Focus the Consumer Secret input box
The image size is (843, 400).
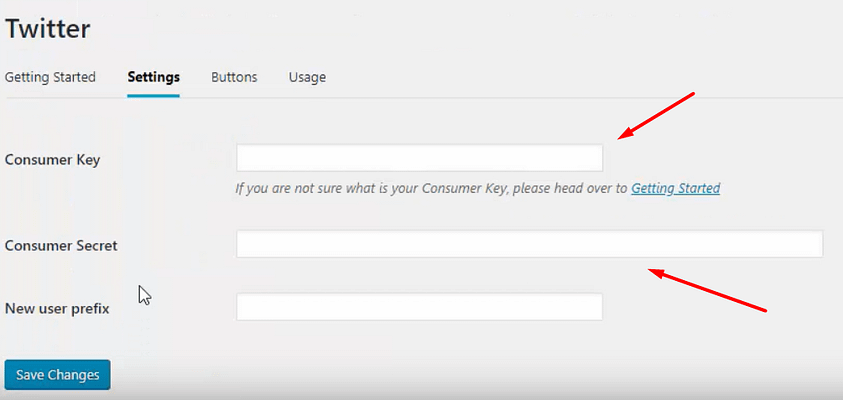point(529,244)
